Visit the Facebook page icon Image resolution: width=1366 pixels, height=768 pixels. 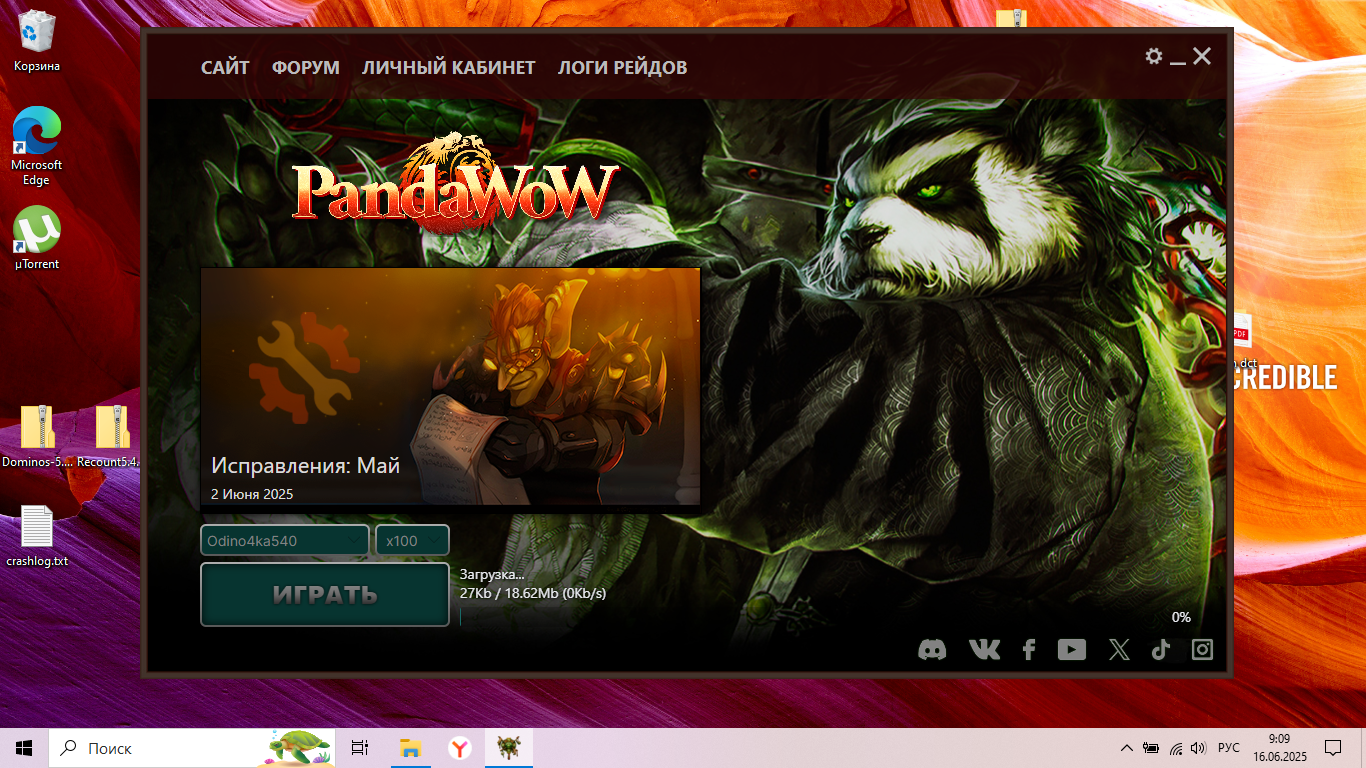point(1029,650)
